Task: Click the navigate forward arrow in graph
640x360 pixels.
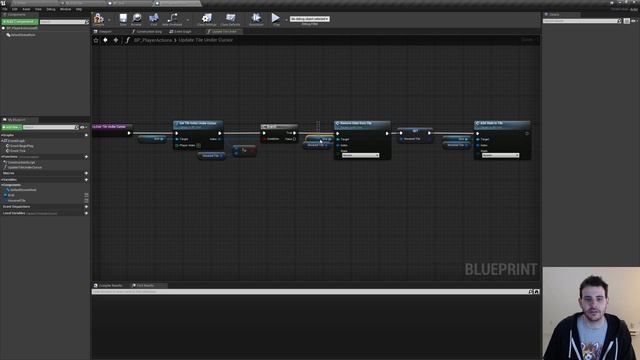Action: pos(116,40)
